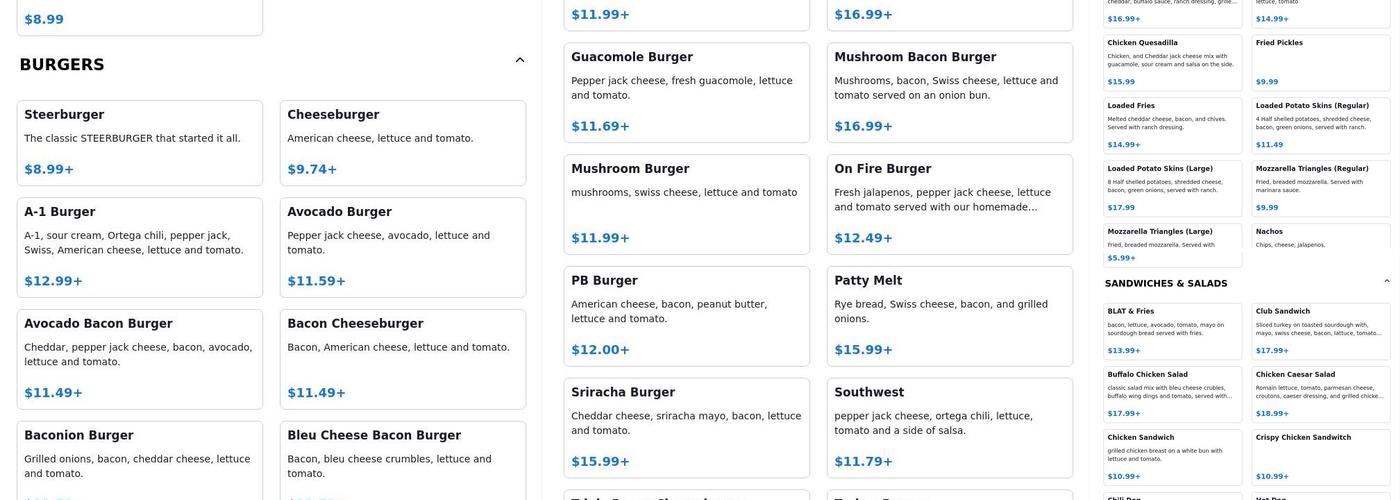Collapse the BURGERS section chevron

(x=519, y=60)
